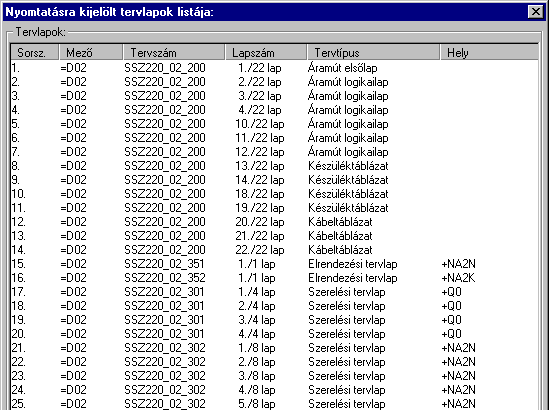Select row 11 Készüléktáblázat 19./22 lap
This screenshot has width=549, height=410.
(x=274, y=208)
